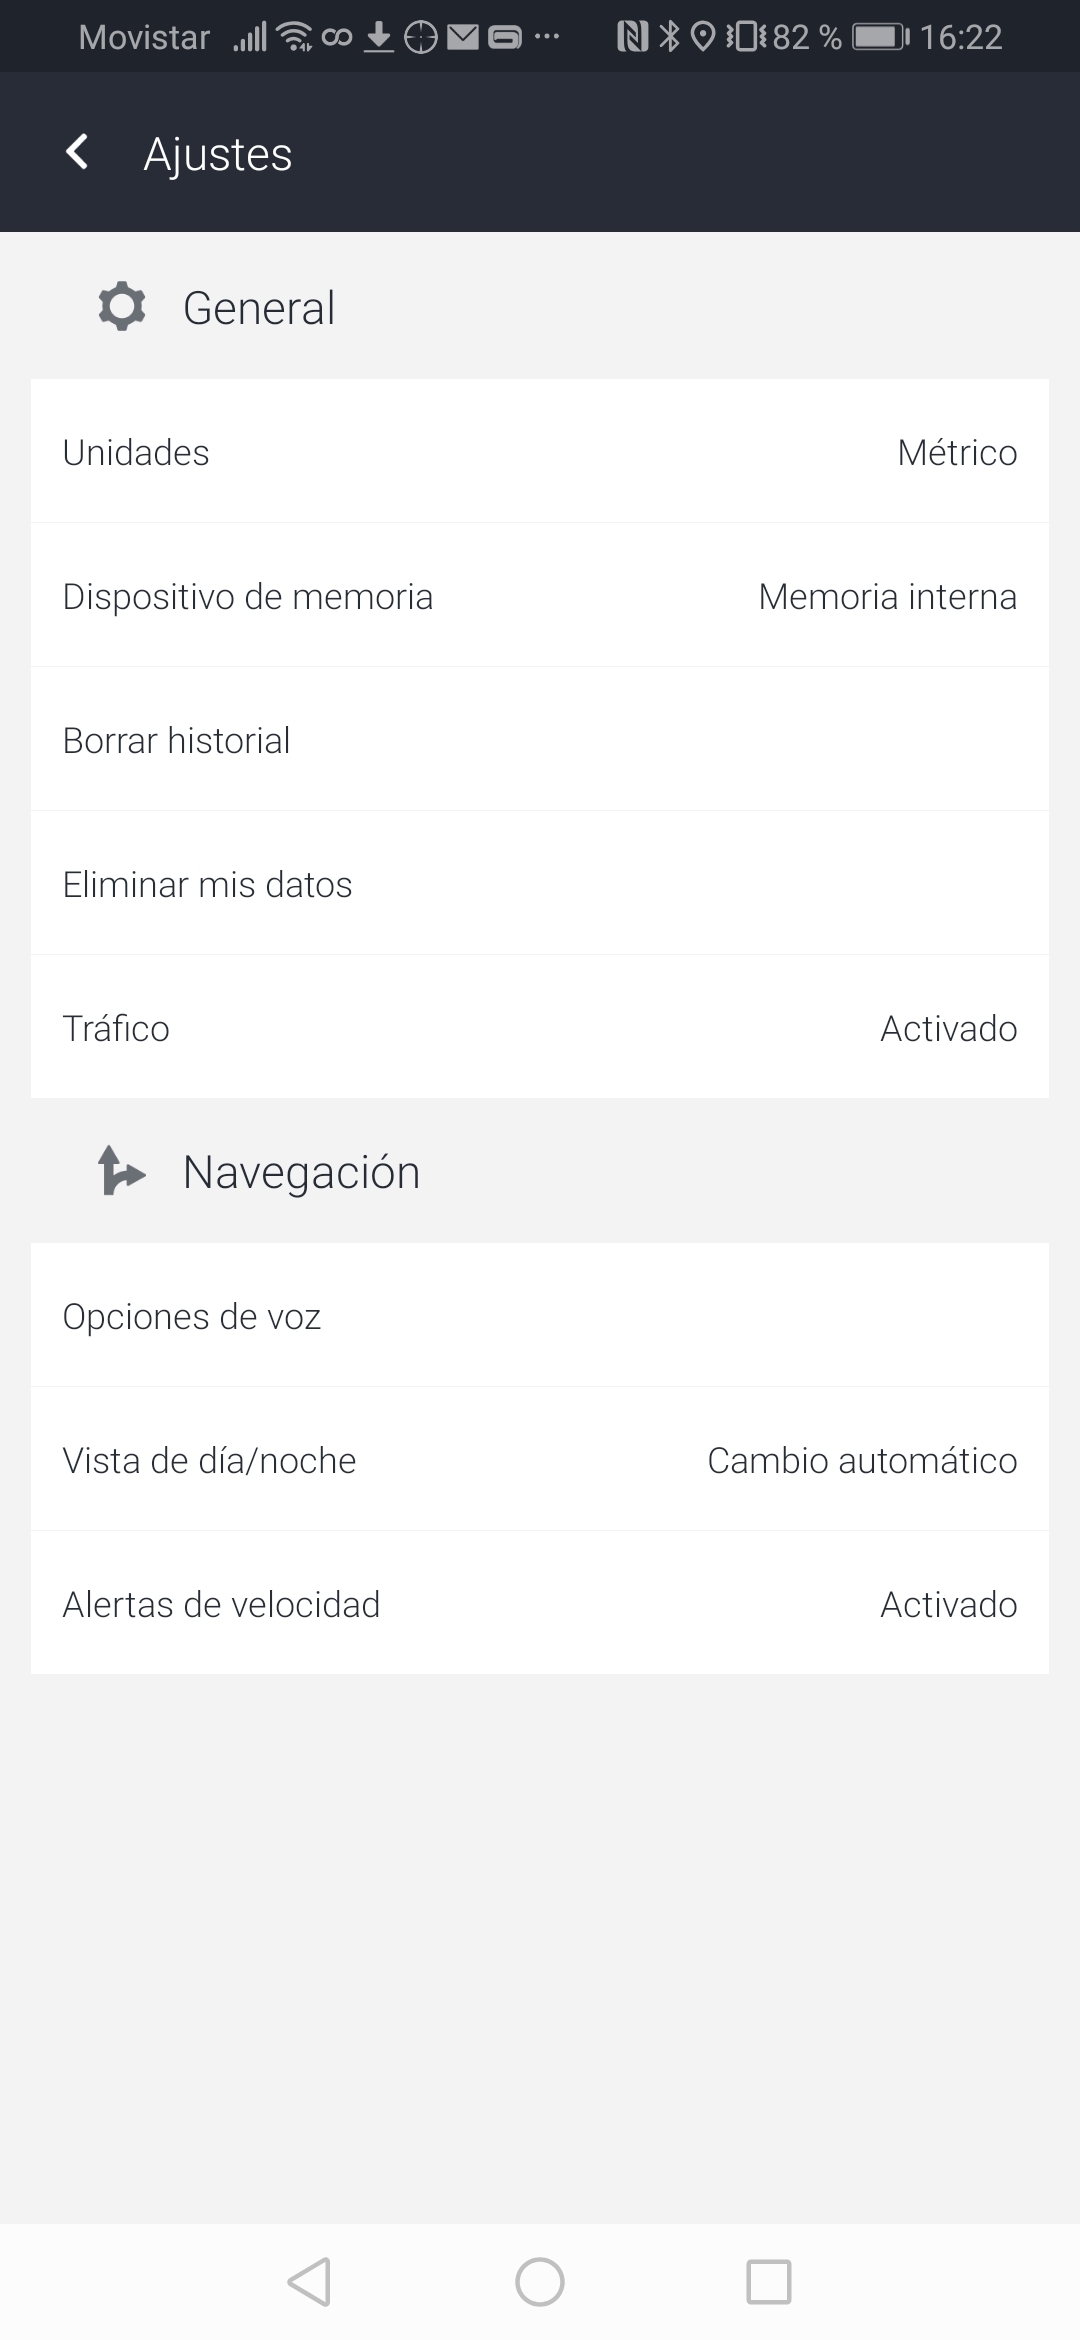Tap the mail envelope icon in status bar
Screen dimensions: 1080x2340
(x=462, y=38)
